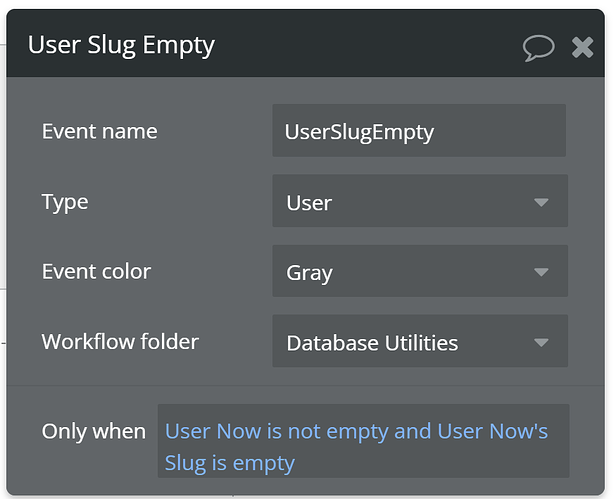Image resolution: width=616 pixels, height=499 pixels.
Task: Close the User Slug Empty panel
Action: [x=582, y=46]
